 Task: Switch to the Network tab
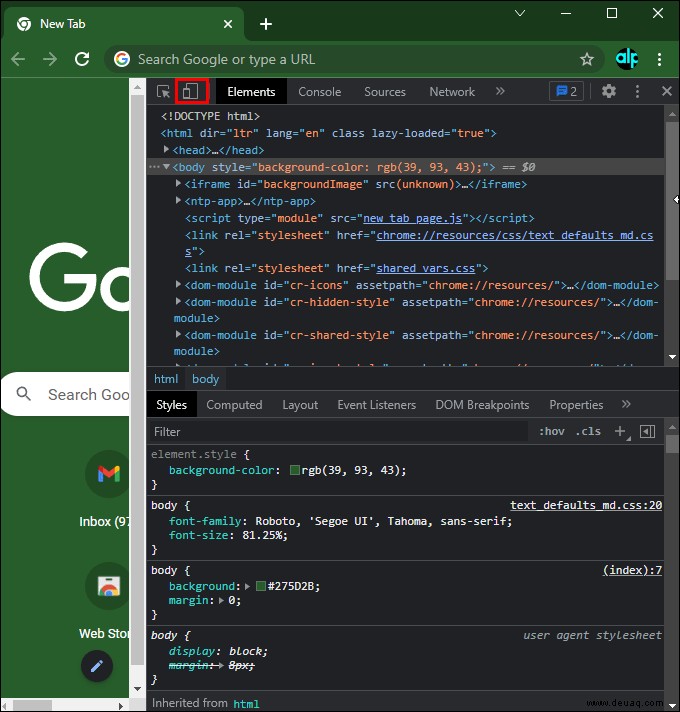click(452, 92)
